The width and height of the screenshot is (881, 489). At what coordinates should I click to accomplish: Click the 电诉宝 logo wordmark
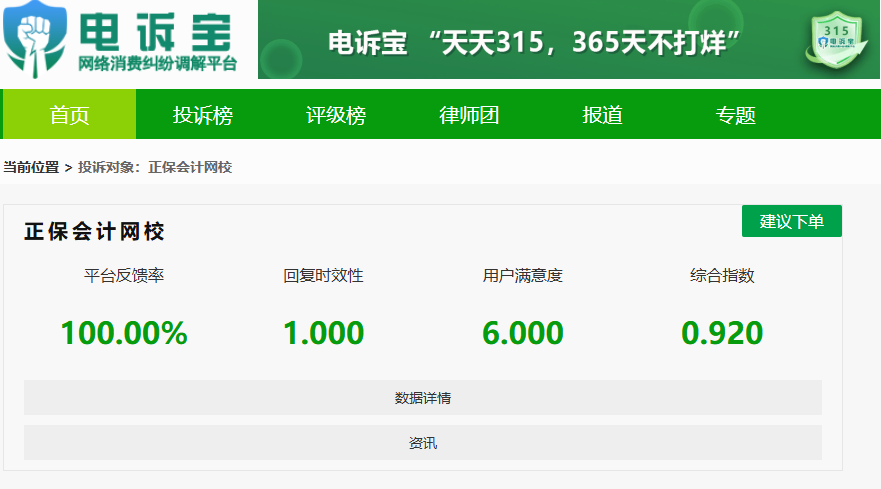[156, 32]
